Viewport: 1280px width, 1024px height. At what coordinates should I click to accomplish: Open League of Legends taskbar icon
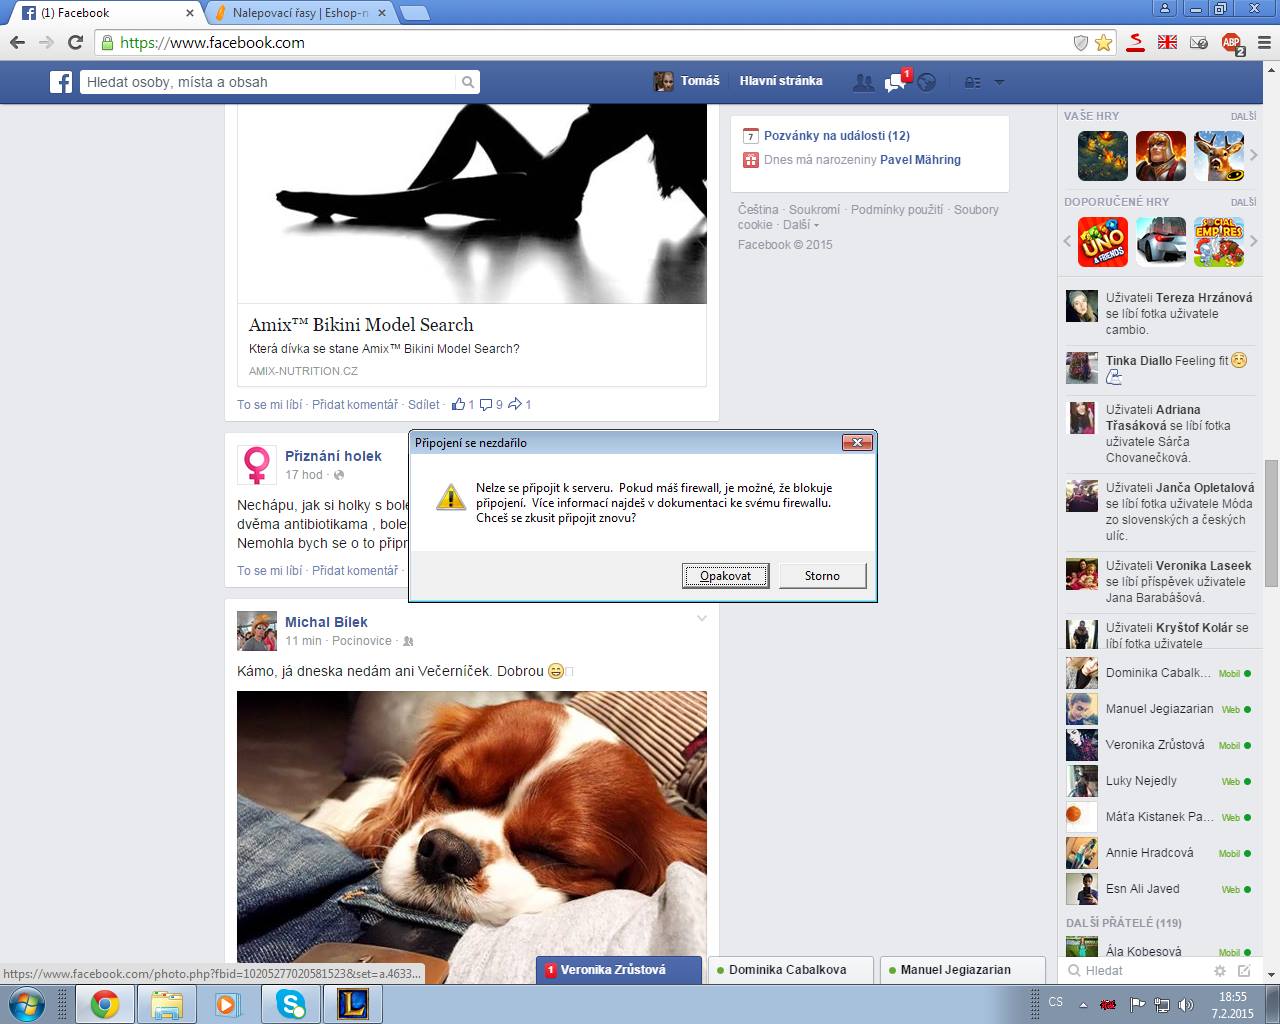click(352, 1003)
